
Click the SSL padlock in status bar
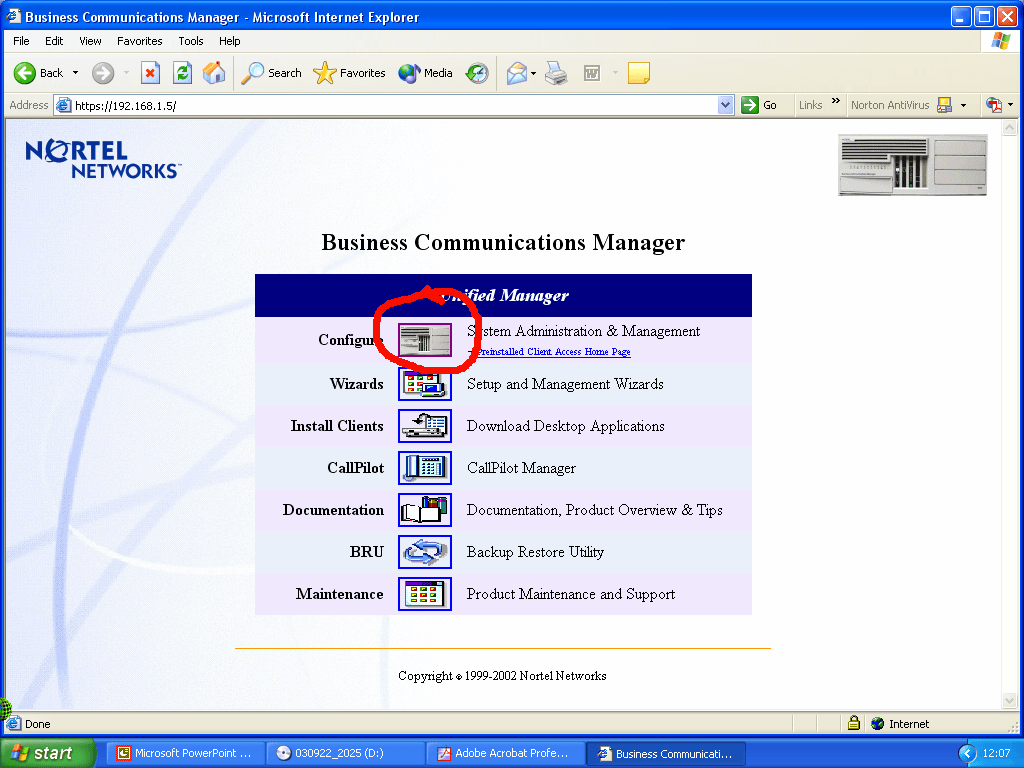click(x=853, y=723)
